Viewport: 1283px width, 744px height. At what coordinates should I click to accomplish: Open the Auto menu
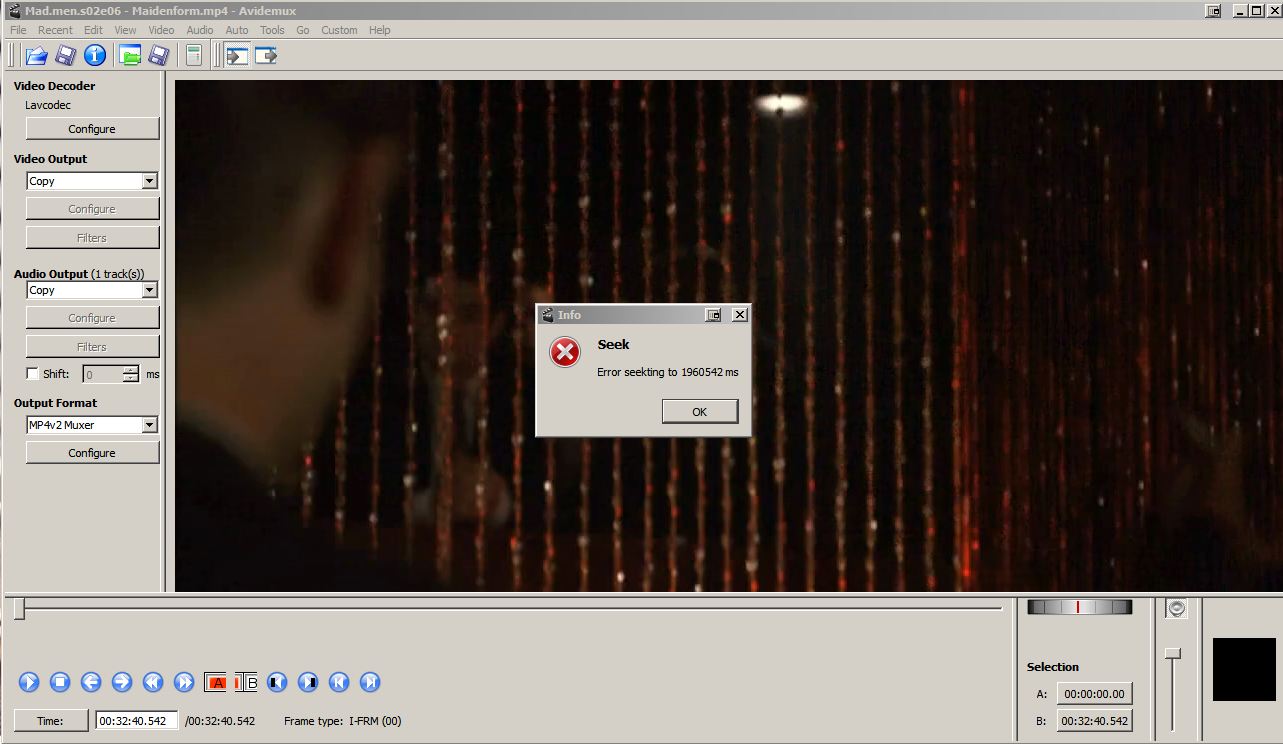tap(237, 30)
